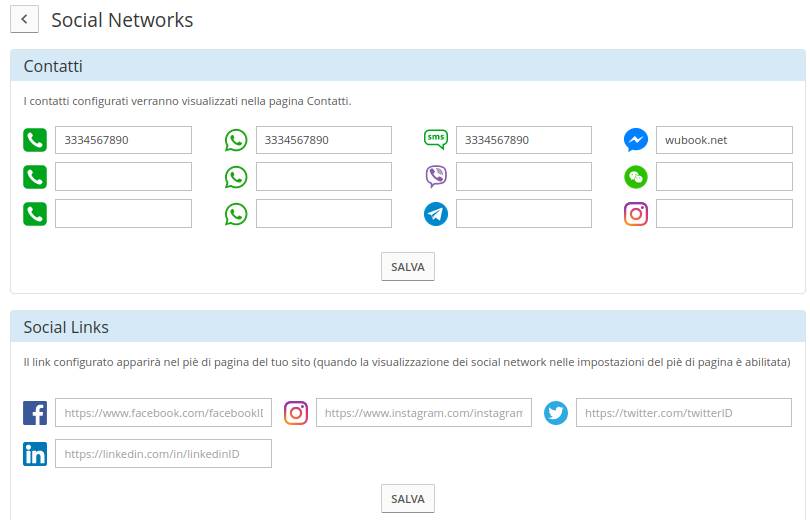Focus the Messenger field containing wubook.net
This screenshot has width=810, height=520.
pyautogui.click(x=724, y=140)
